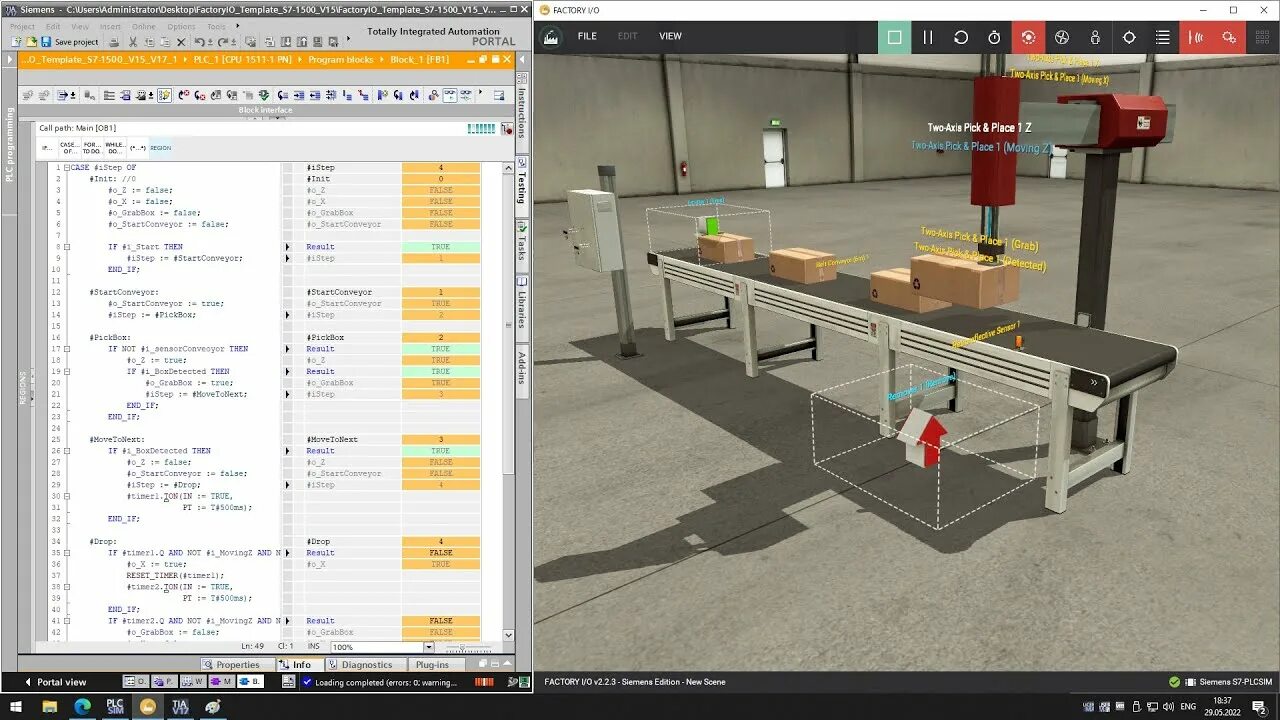Pause the Factory I/O simulation
The height and width of the screenshot is (720, 1280).
pyautogui.click(x=928, y=37)
